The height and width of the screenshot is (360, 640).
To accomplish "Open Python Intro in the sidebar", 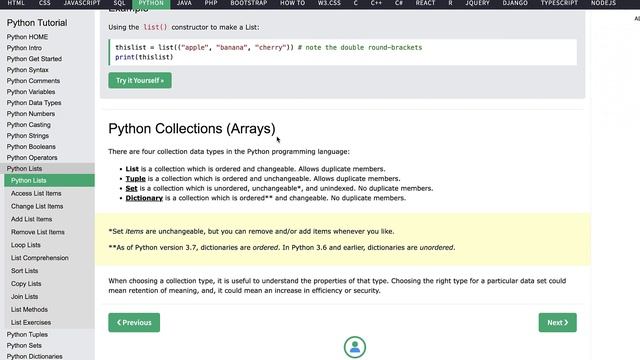I will (x=24, y=48).
